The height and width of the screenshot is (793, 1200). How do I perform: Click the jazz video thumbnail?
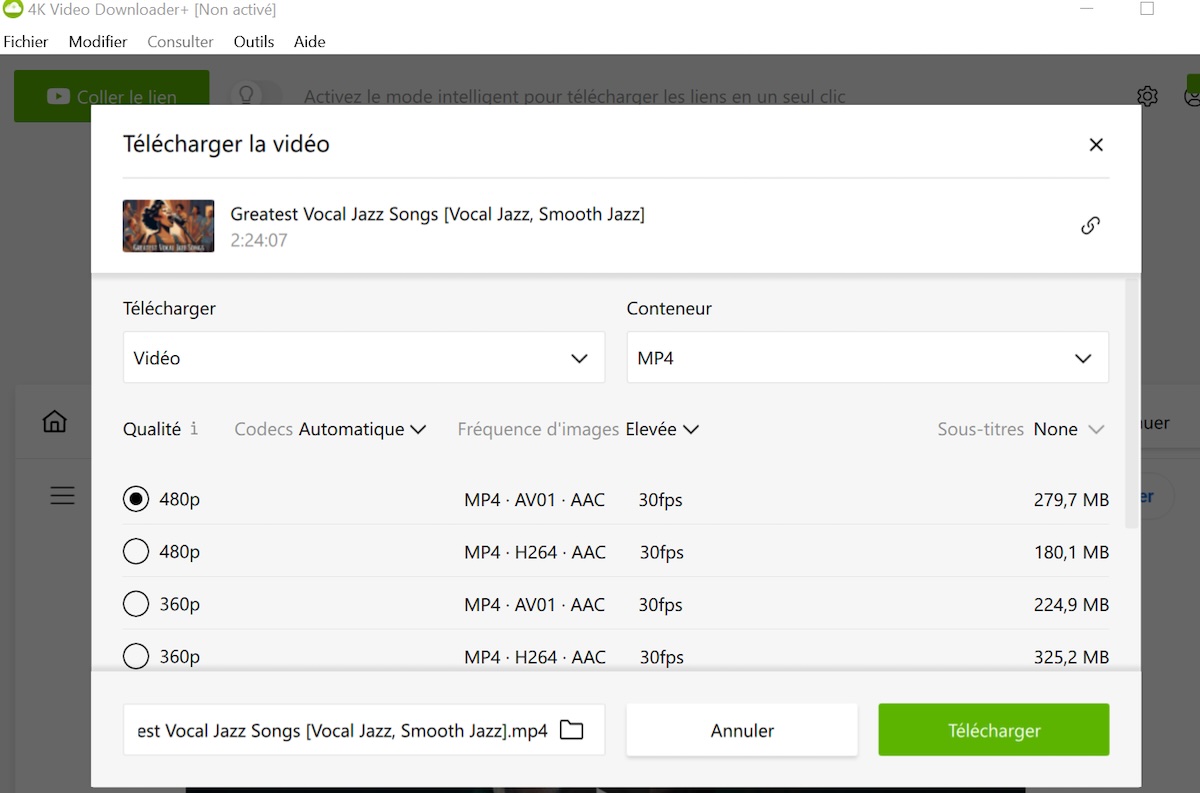(168, 225)
